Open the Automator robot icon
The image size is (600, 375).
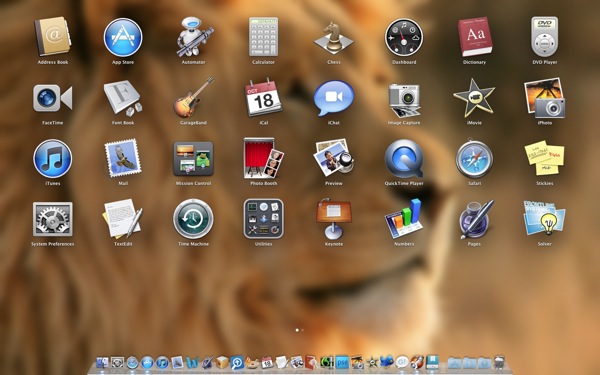(194, 37)
